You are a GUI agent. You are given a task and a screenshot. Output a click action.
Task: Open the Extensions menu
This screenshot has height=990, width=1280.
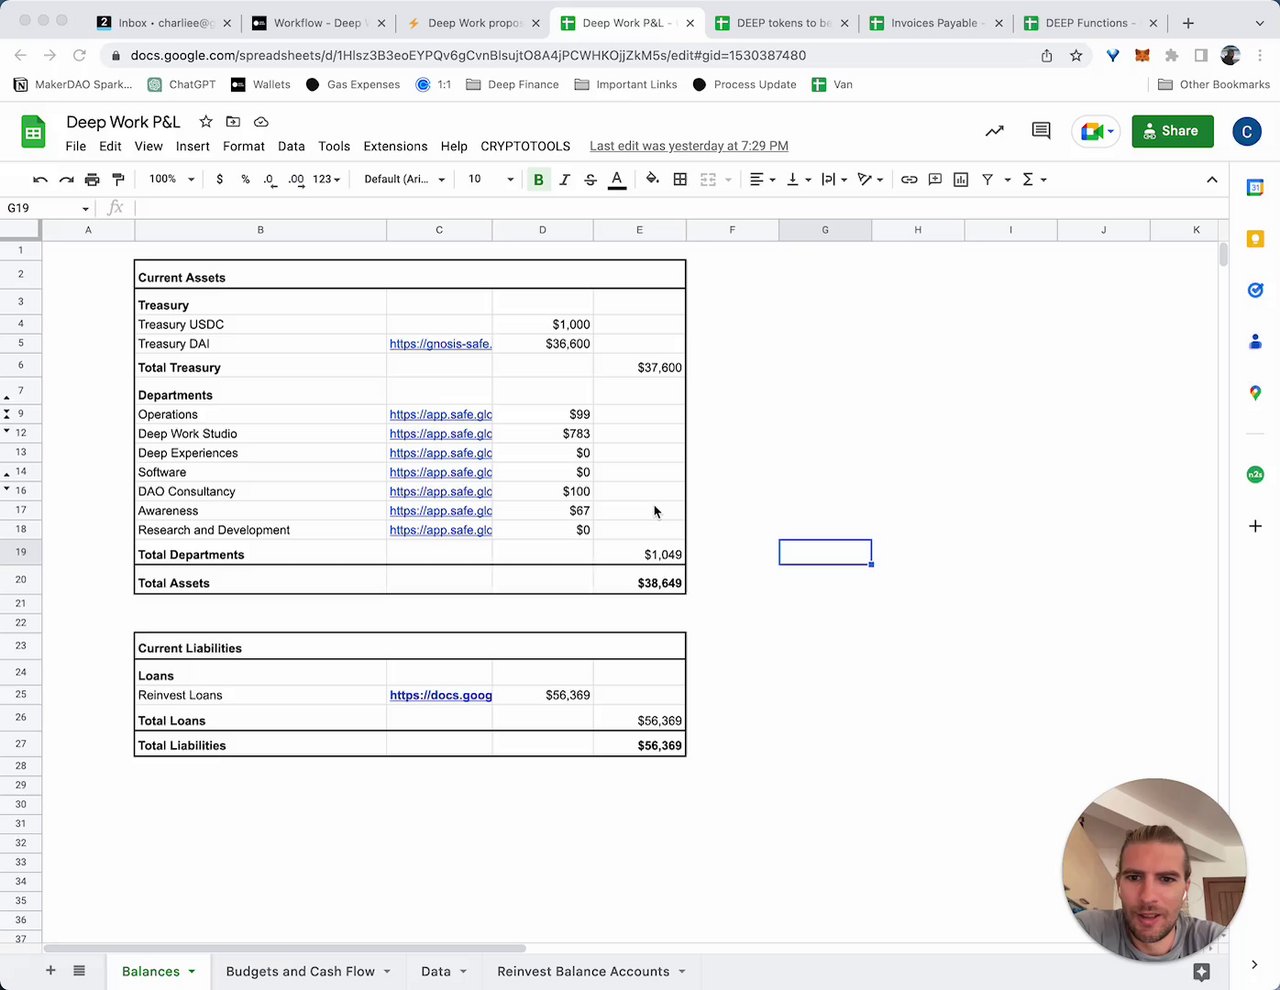click(x=395, y=146)
